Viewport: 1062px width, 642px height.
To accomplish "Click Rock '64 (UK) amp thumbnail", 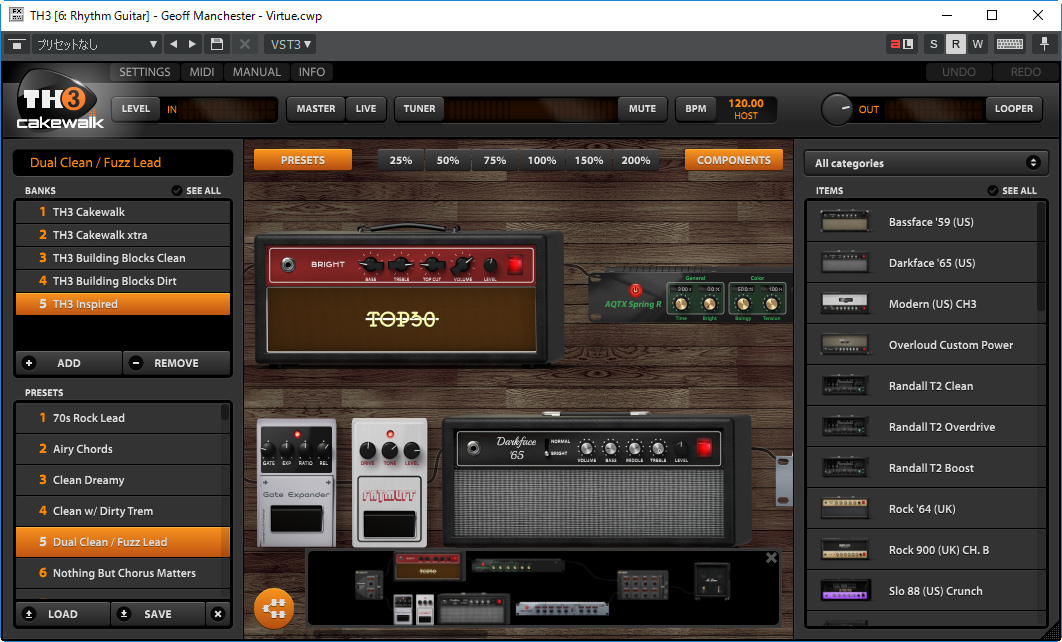I will tap(844, 509).
